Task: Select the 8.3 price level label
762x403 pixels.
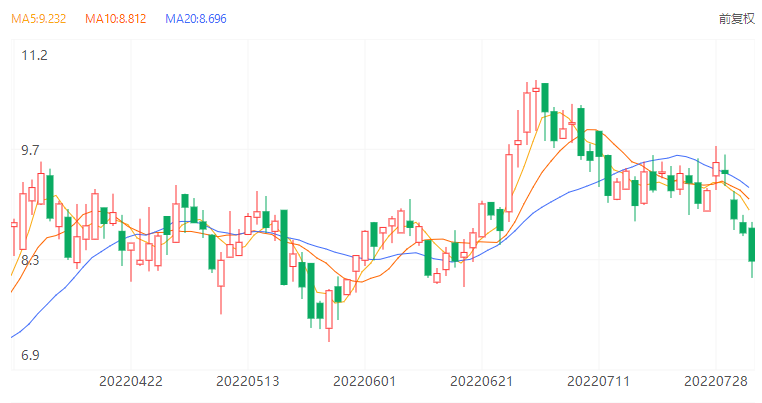Action: [35, 260]
